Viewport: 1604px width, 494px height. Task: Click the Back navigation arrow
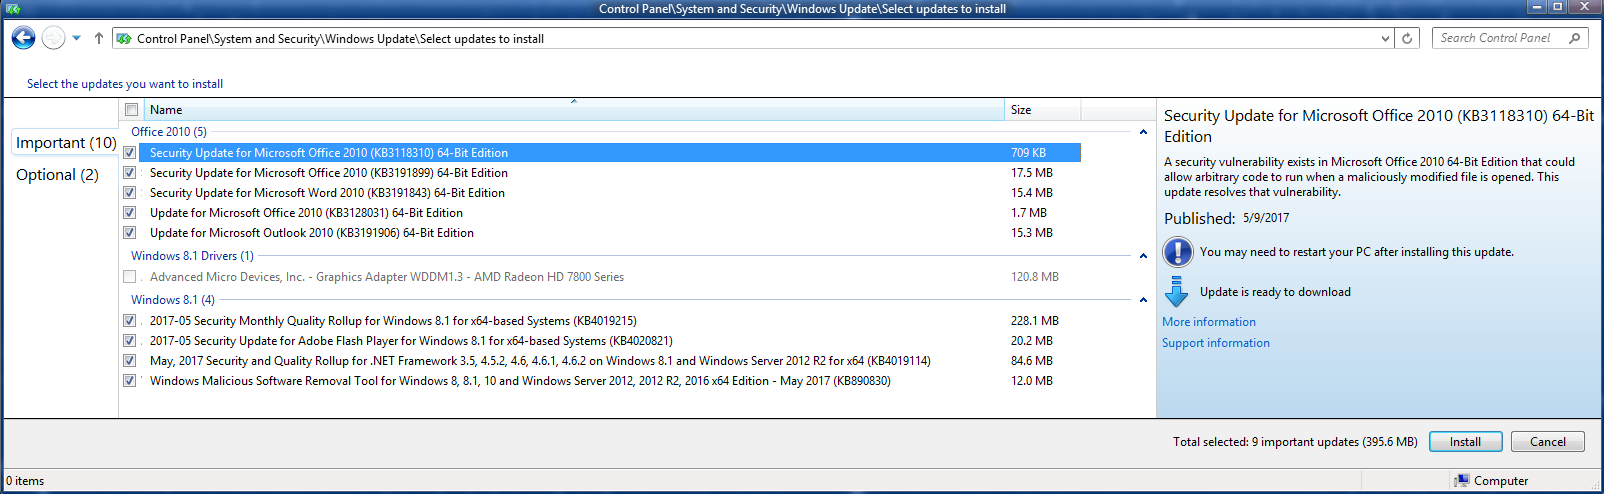coord(23,38)
